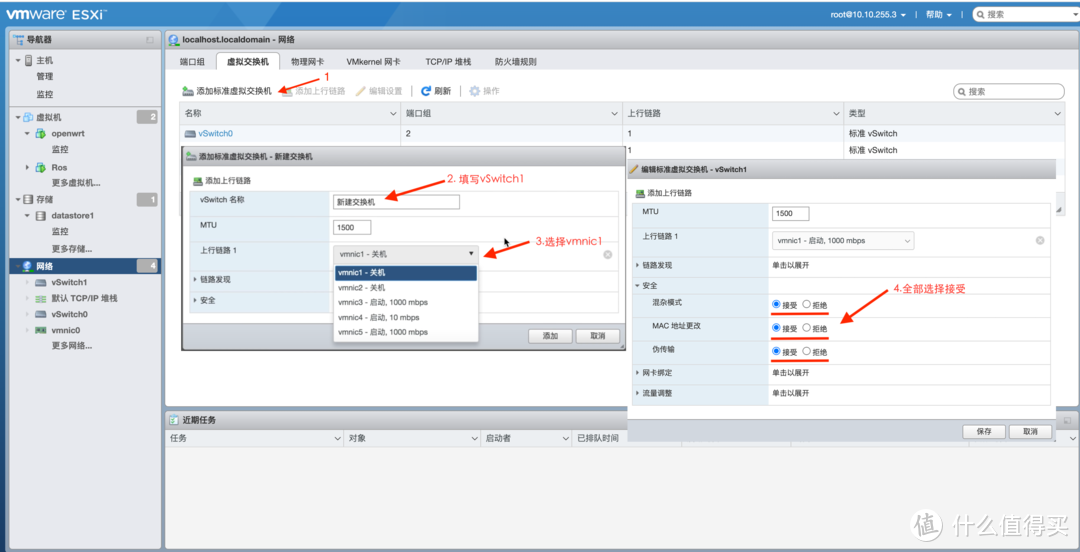Switch to VMkernel NICs tab
The width and height of the screenshot is (1080, 552).
(x=373, y=61)
